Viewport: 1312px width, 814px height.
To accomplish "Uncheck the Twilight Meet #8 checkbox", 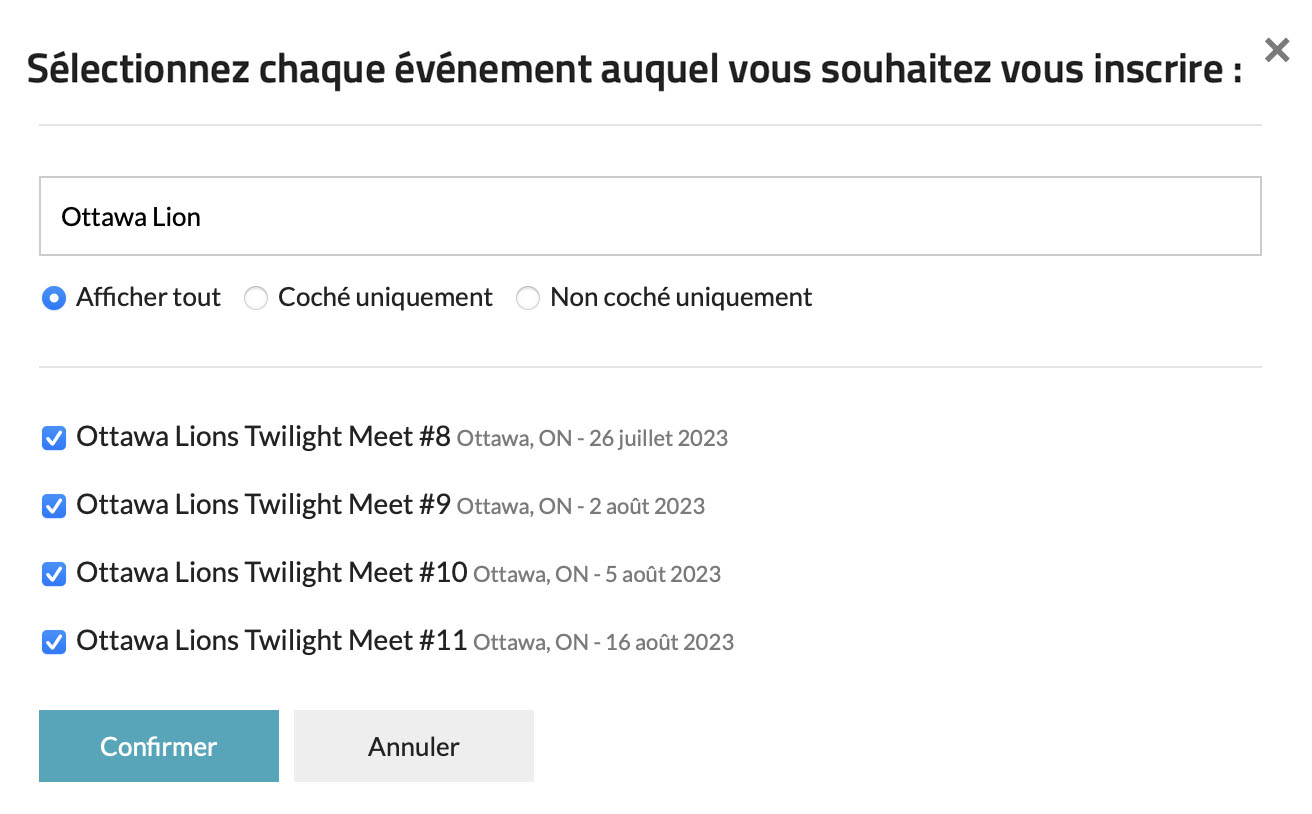I will click(54, 438).
